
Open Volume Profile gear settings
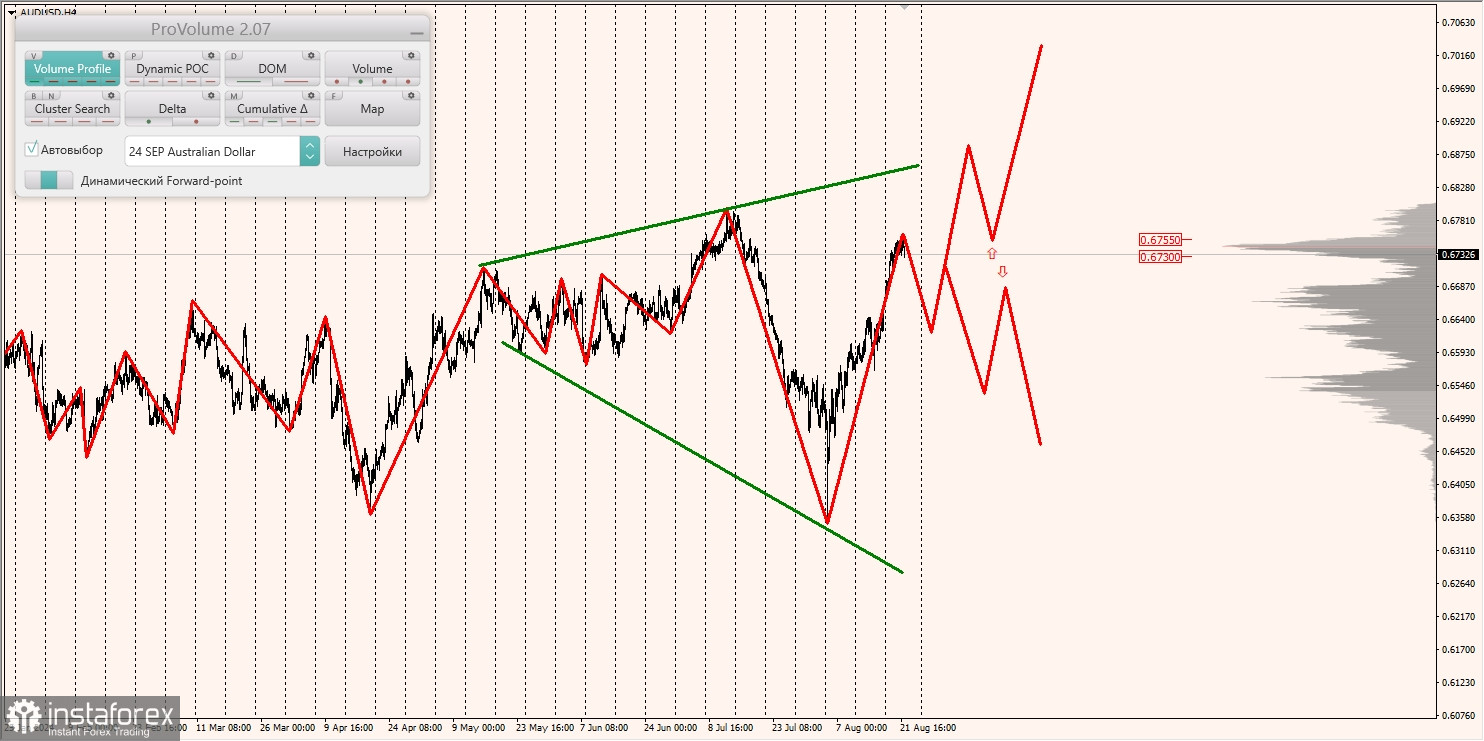[111, 55]
